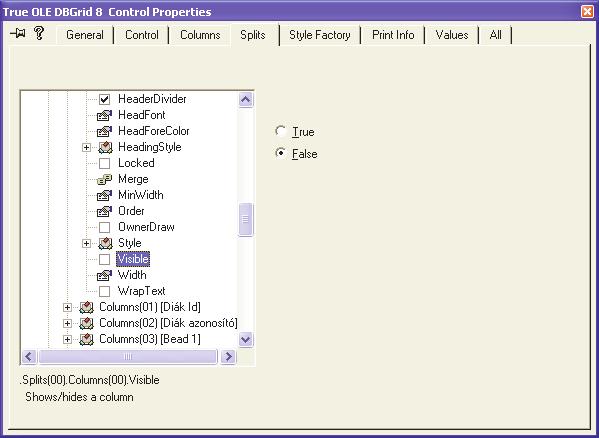This screenshot has width=599, height=438.
Task: Click the Merge property icon
Action: click(x=104, y=179)
